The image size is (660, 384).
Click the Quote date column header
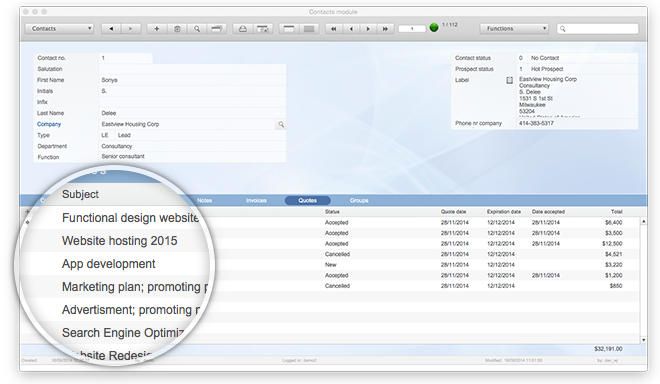coord(453,212)
